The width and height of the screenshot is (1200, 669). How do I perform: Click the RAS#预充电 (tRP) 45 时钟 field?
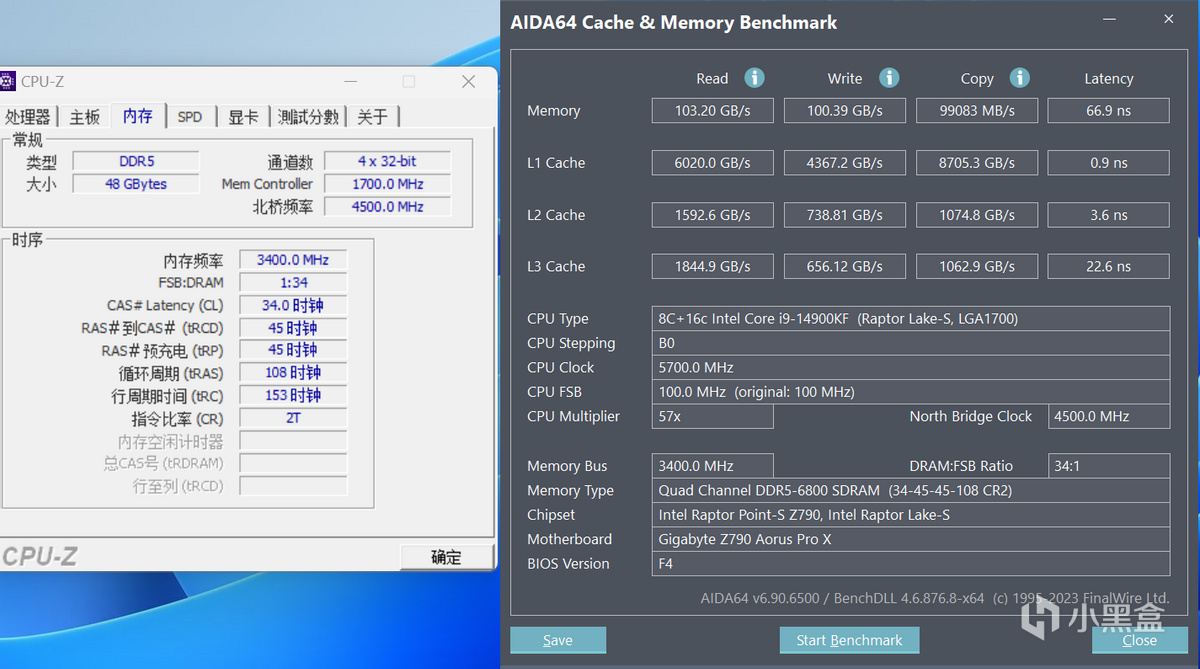[x=293, y=351]
